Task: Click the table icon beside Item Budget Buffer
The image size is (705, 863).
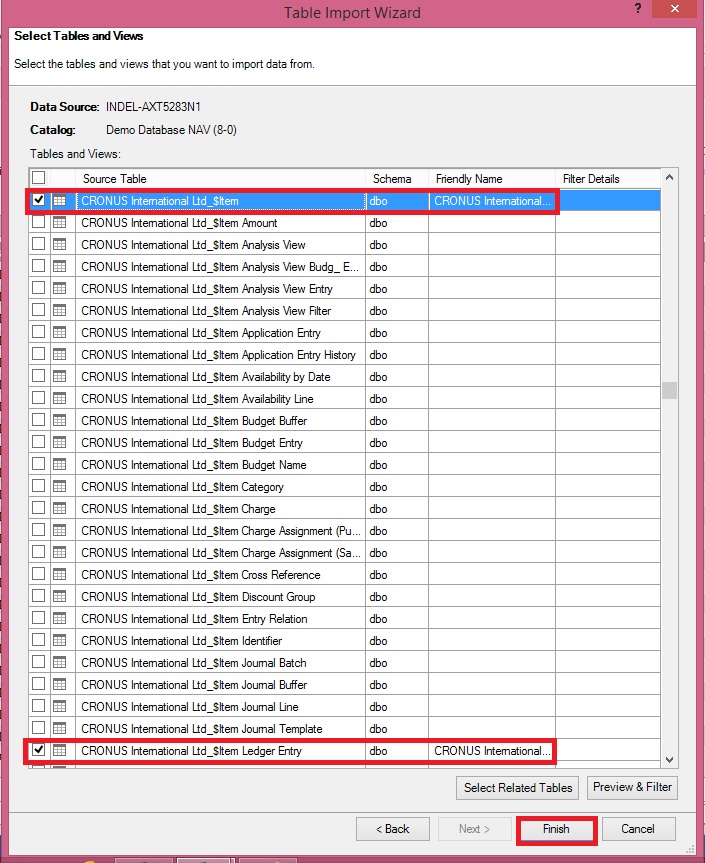Action: tap(59, 421)
